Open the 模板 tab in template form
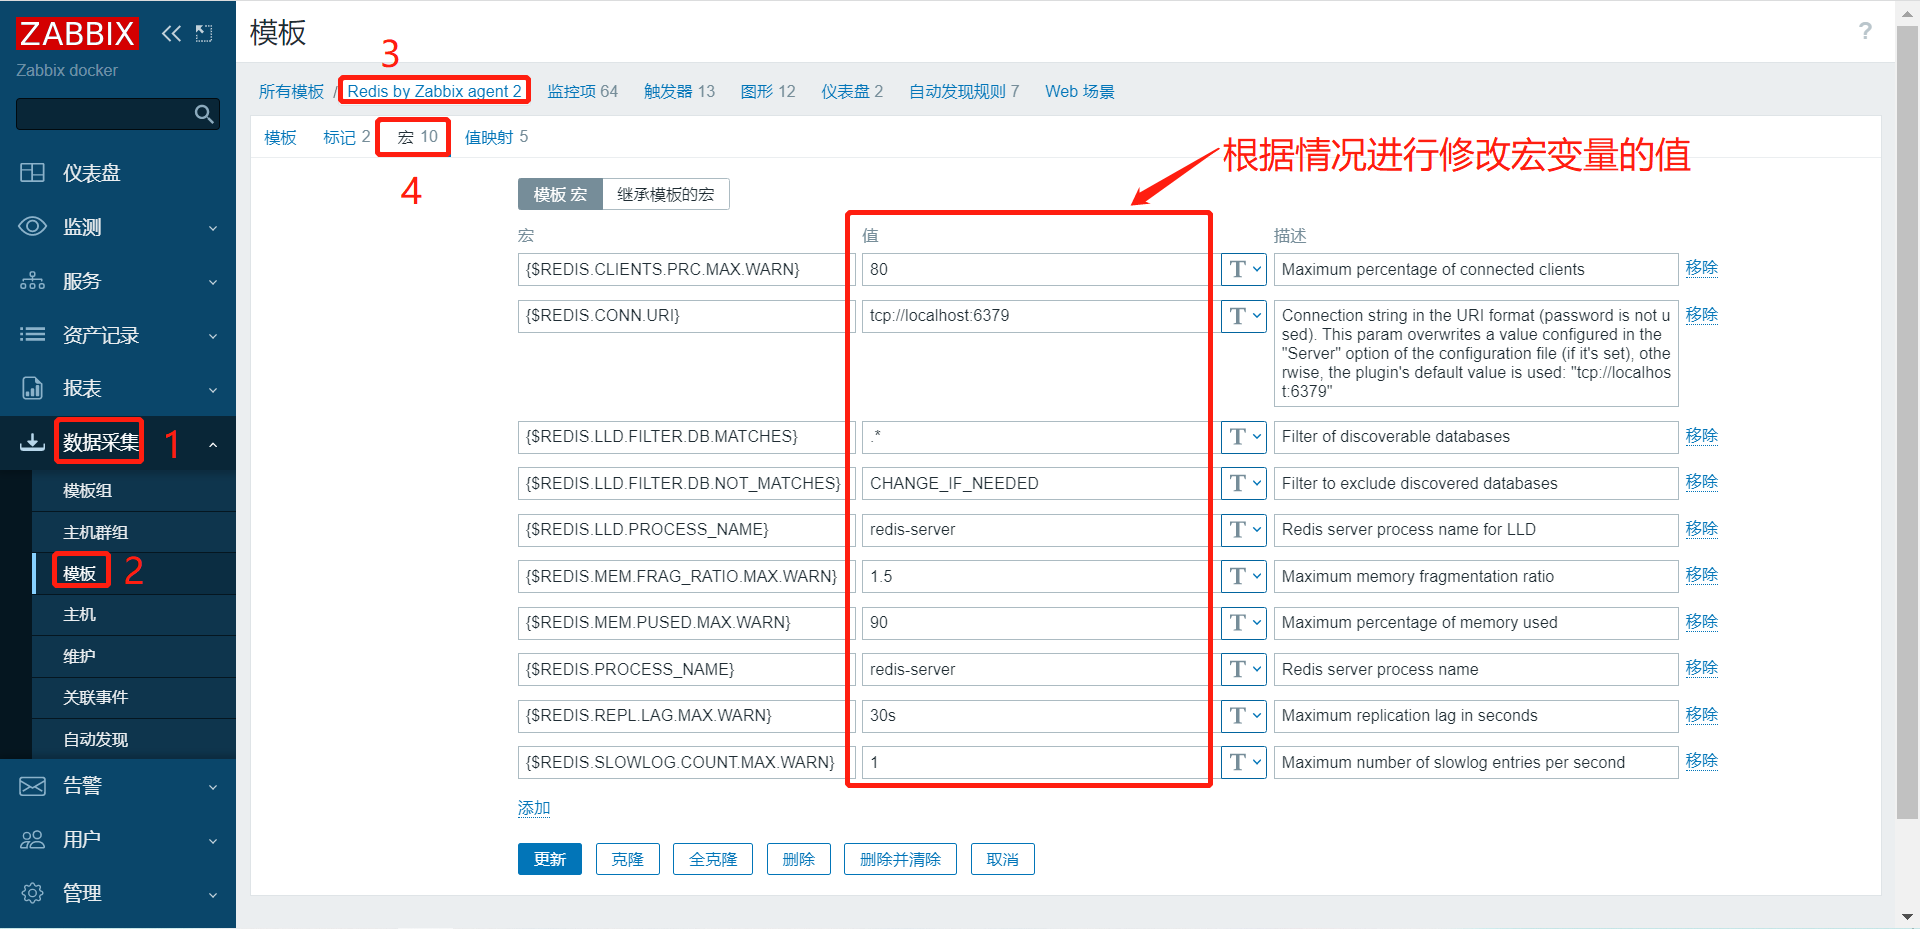Image resolution: width=1920 pixels, height=929 pixels. point(280,137)
